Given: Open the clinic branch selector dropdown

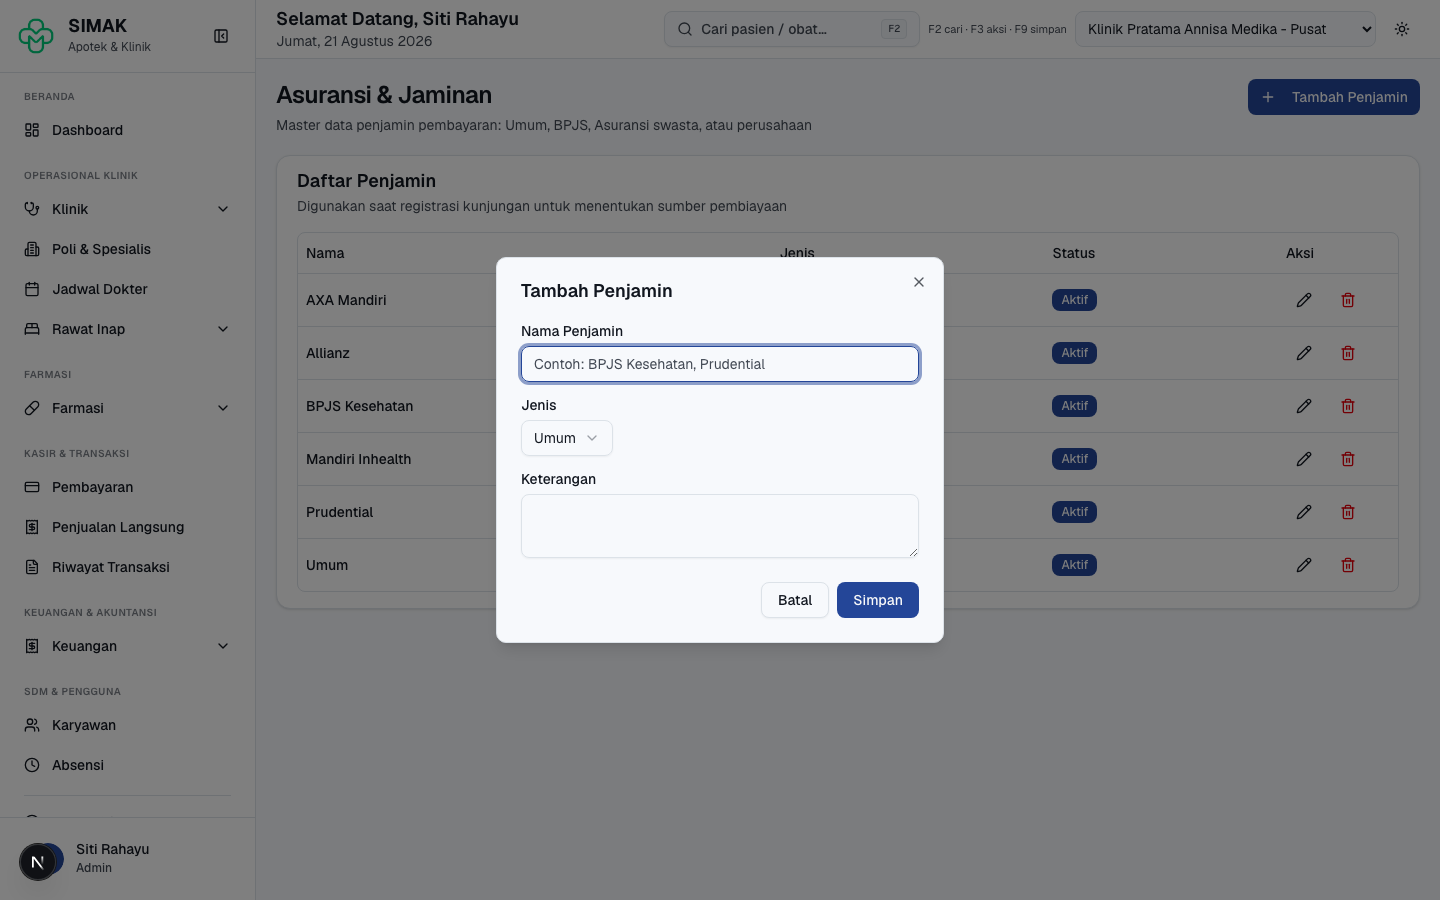Looking at the screenshot, I should point(1225,29).
